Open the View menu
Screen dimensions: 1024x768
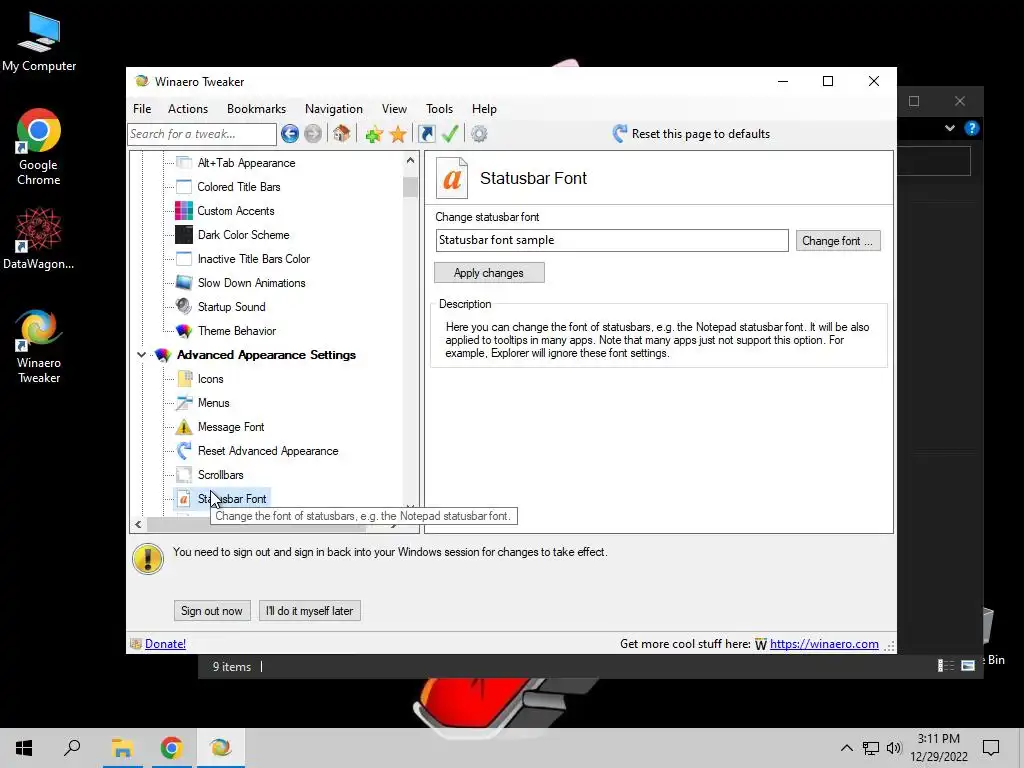[x=394, y=109]
